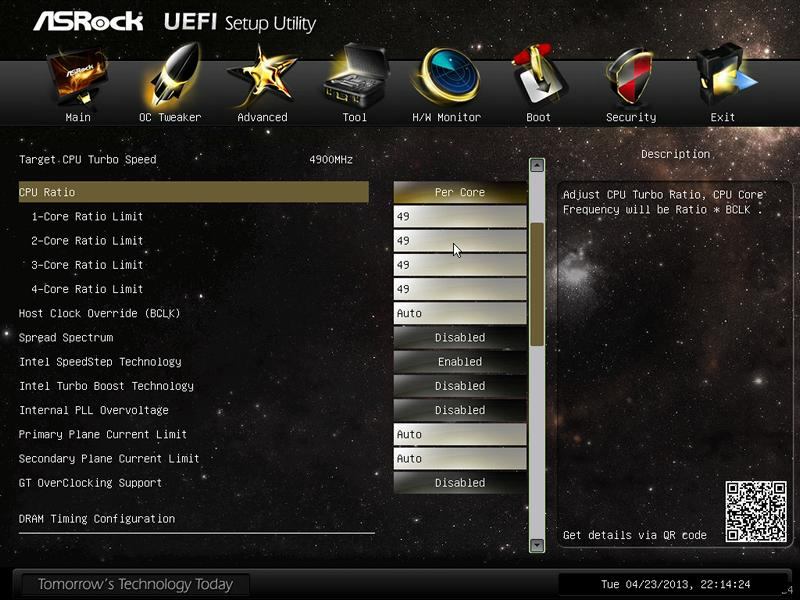Switch to the Boot tab label

(538, 117)
